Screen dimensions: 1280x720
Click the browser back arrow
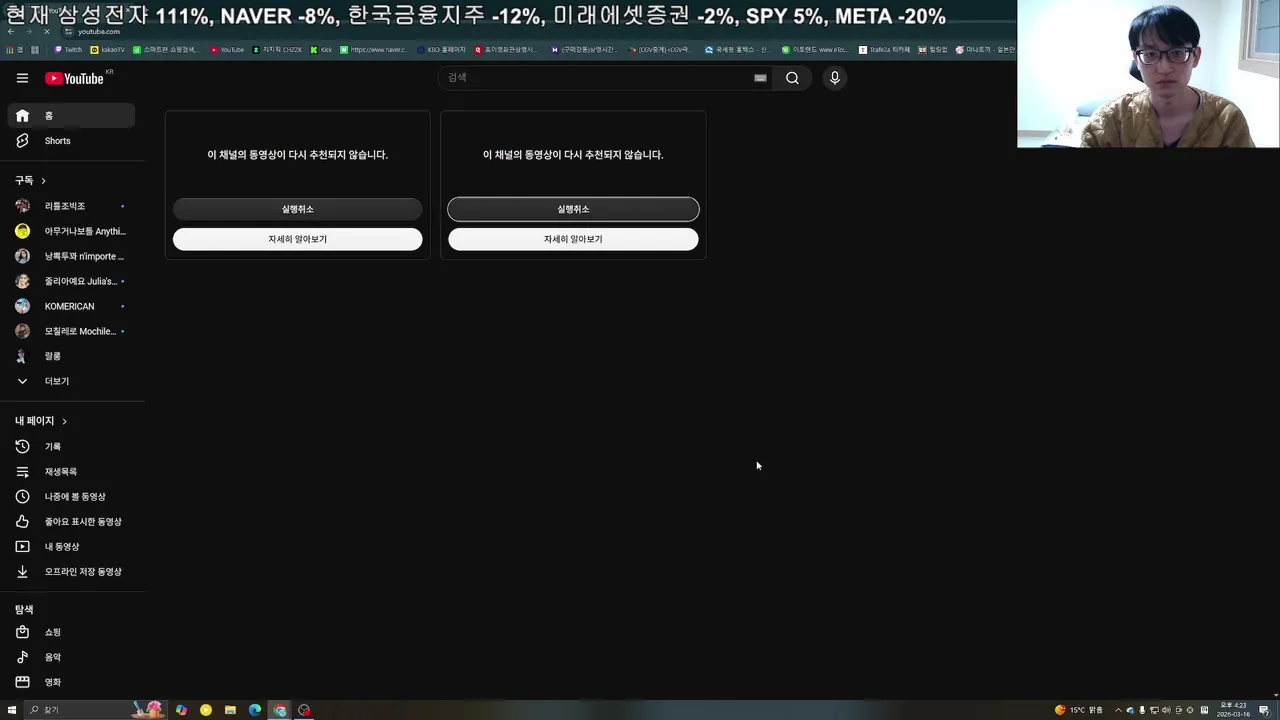coord(11,32)
